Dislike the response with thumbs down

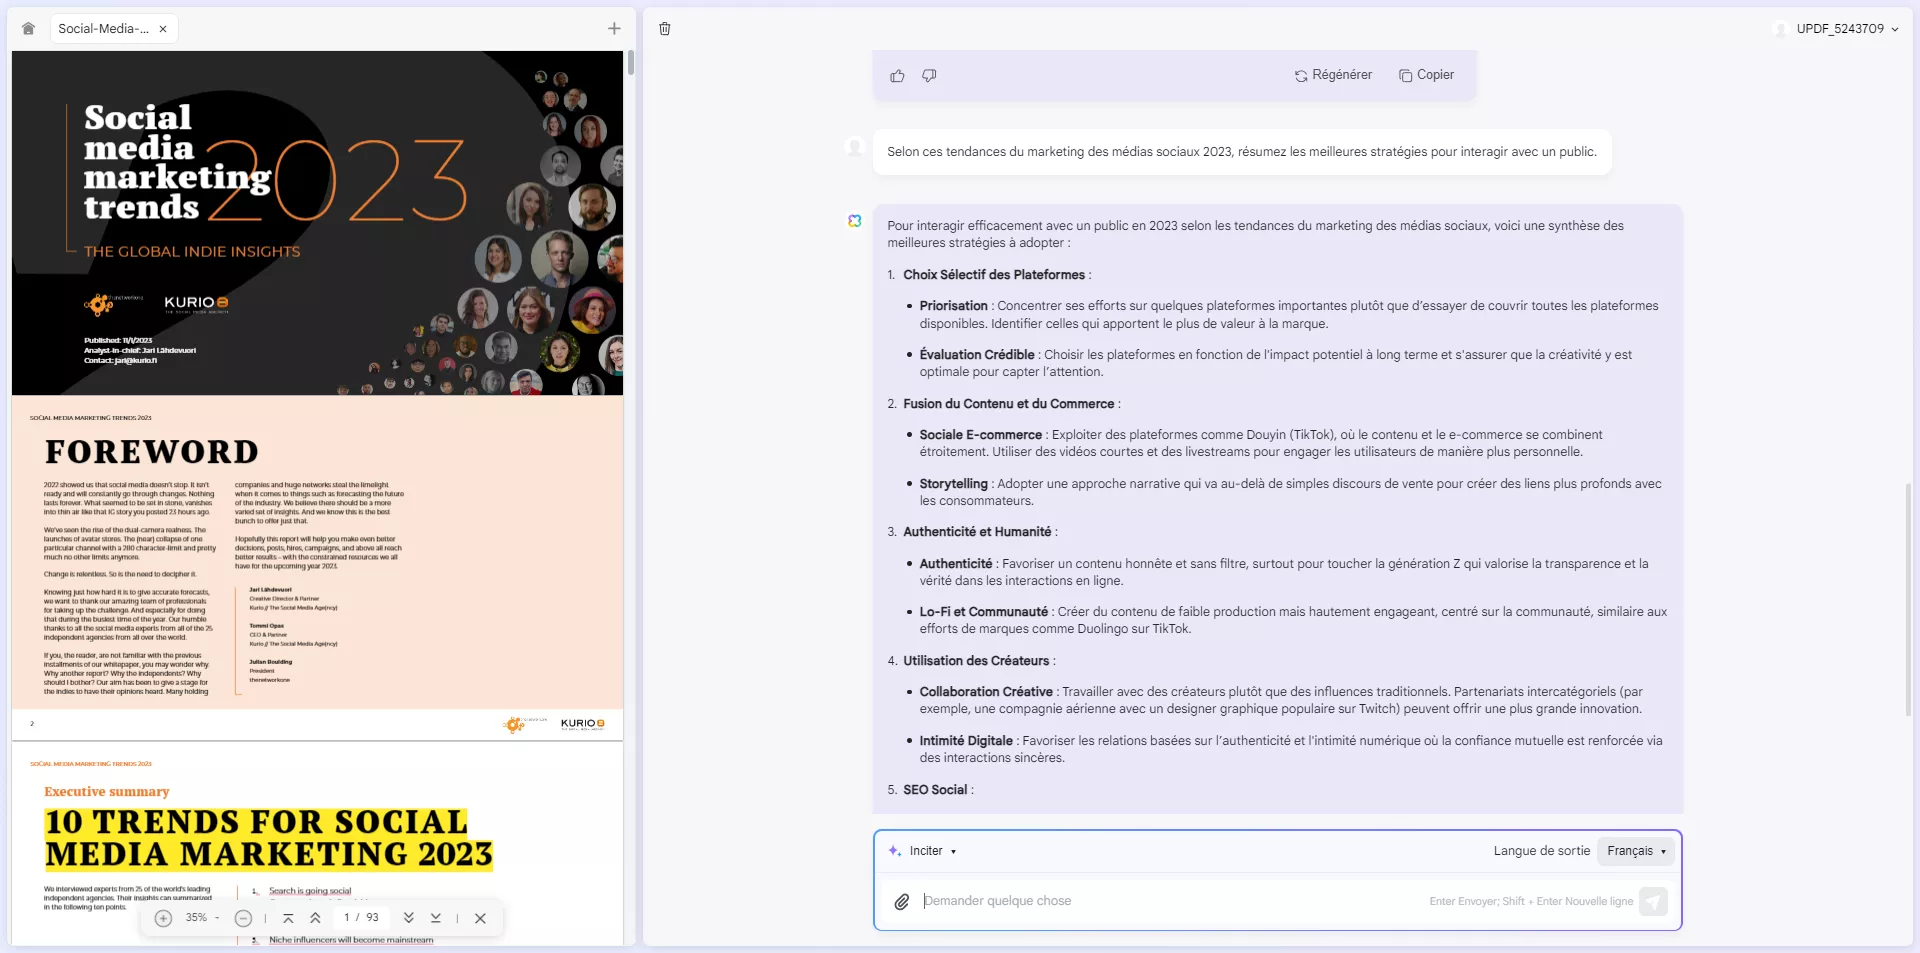point(929,76)
